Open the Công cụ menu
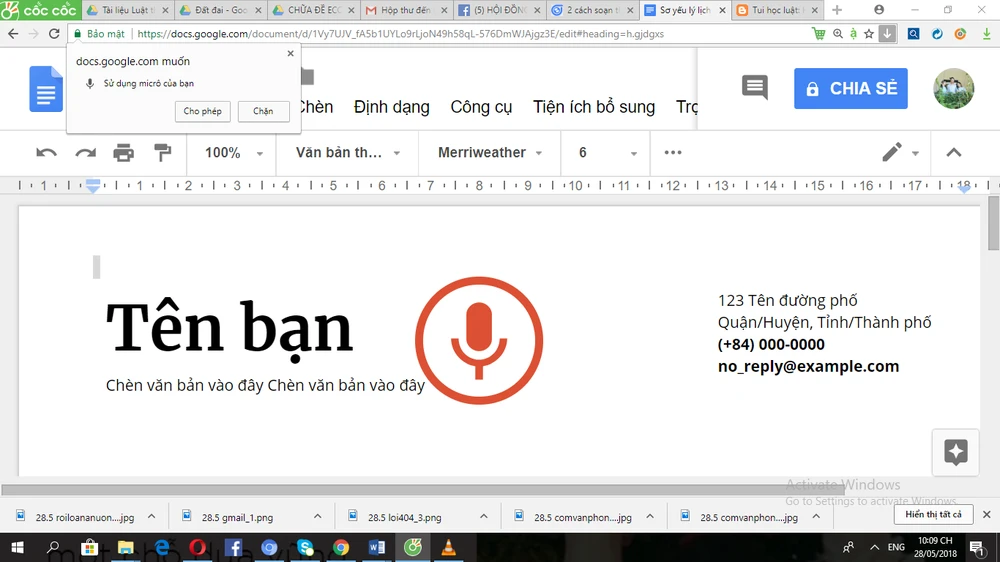 point(481,107)
